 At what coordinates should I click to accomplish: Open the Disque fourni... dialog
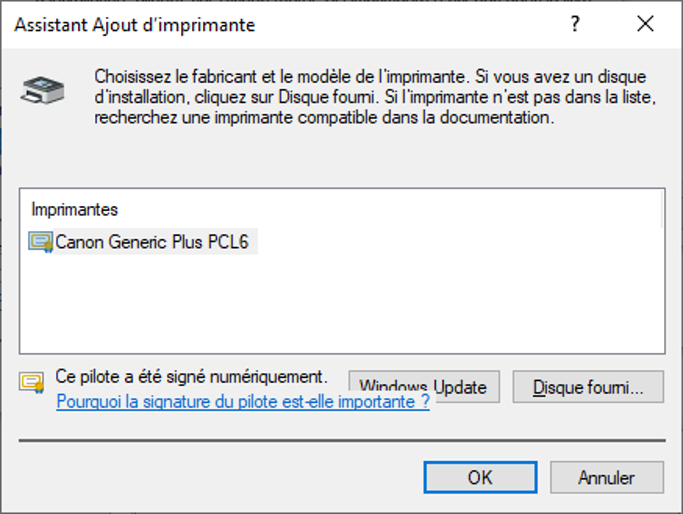tap(588, 387)
